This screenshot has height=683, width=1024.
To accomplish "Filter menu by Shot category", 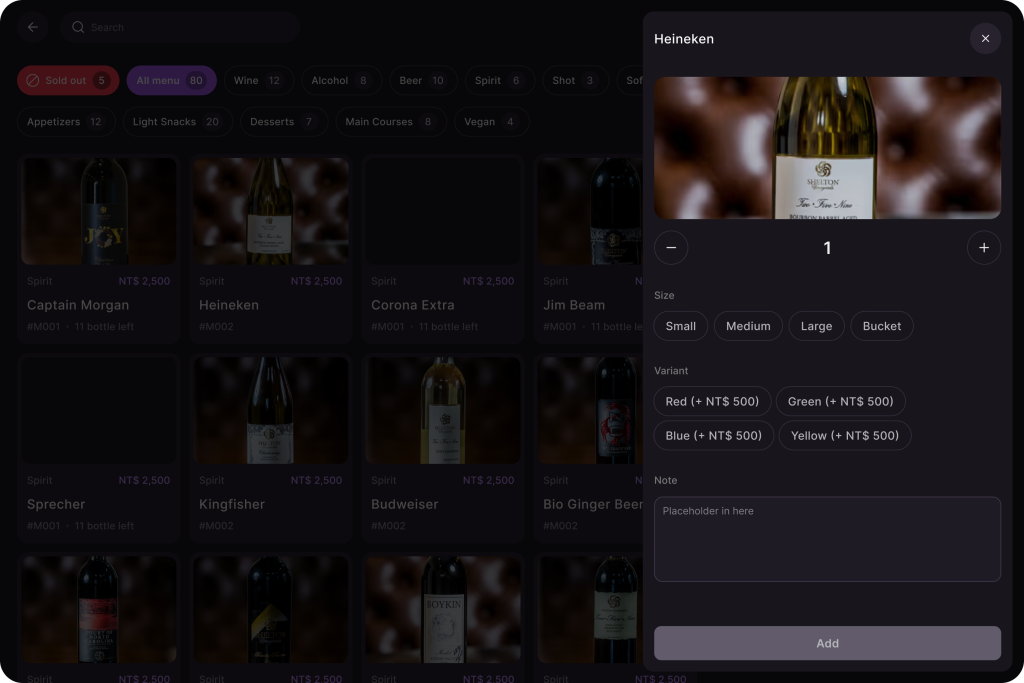I will click(575, 80).
